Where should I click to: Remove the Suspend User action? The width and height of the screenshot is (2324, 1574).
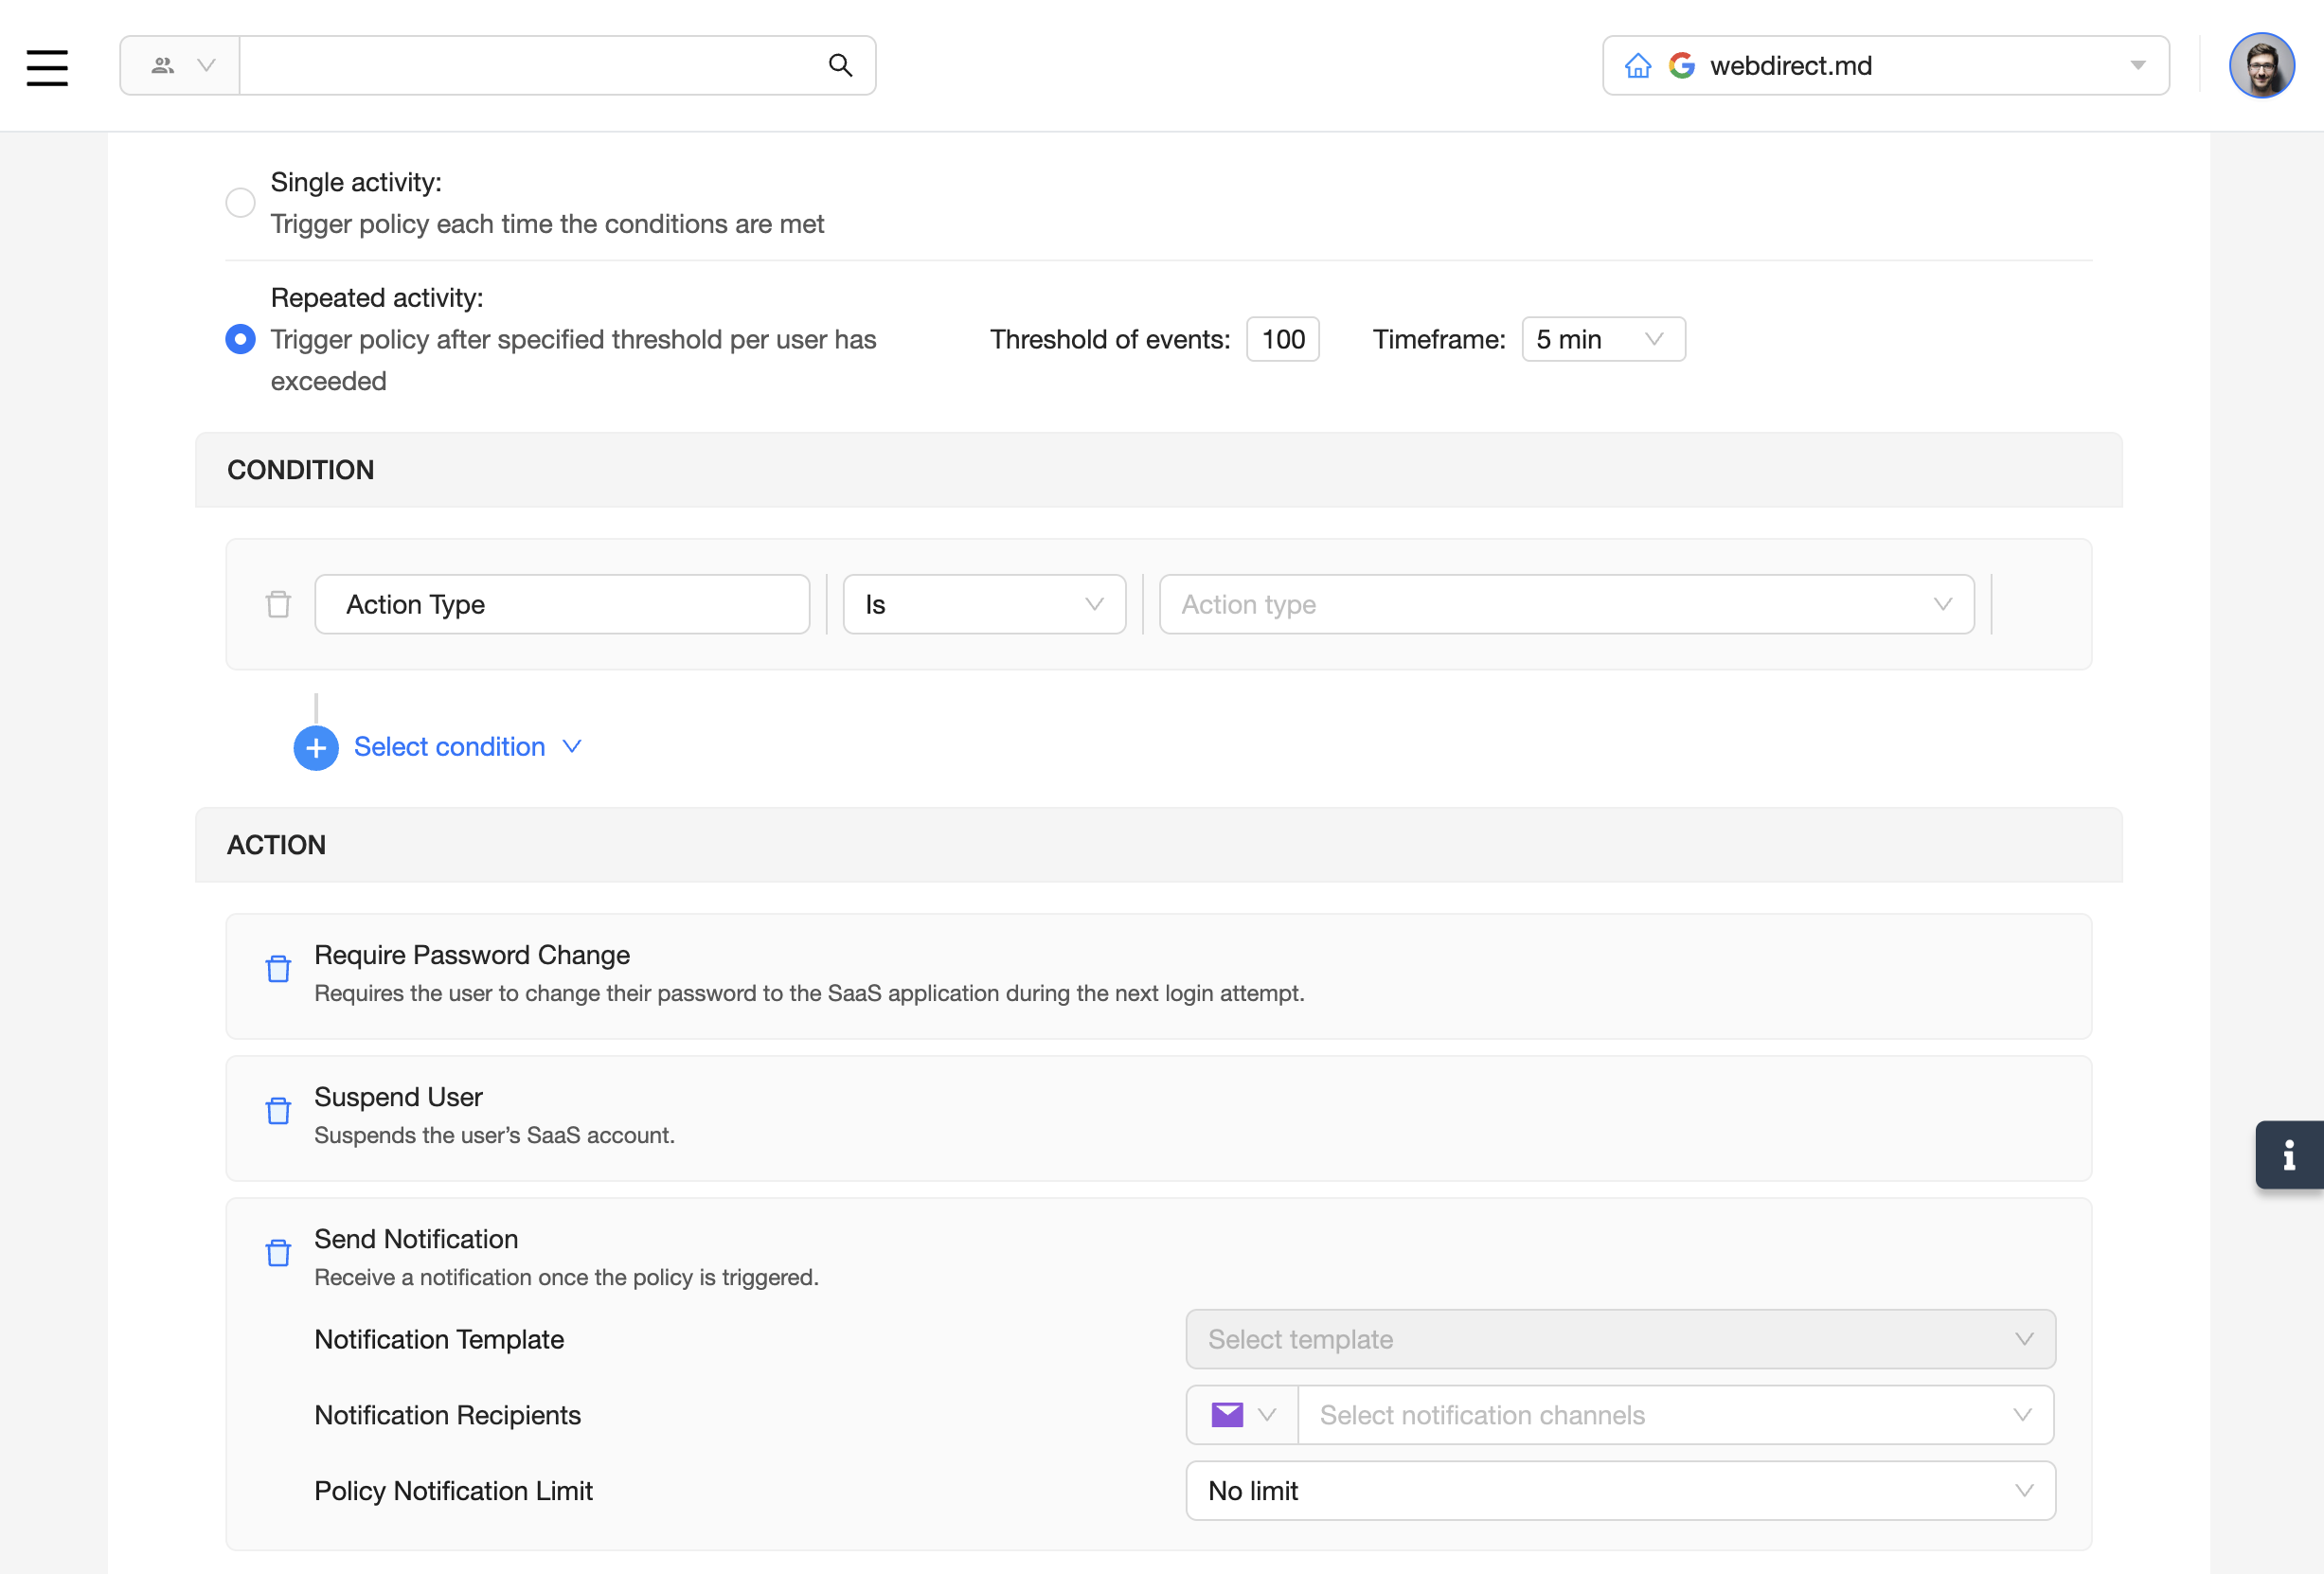click(278, 1110)
